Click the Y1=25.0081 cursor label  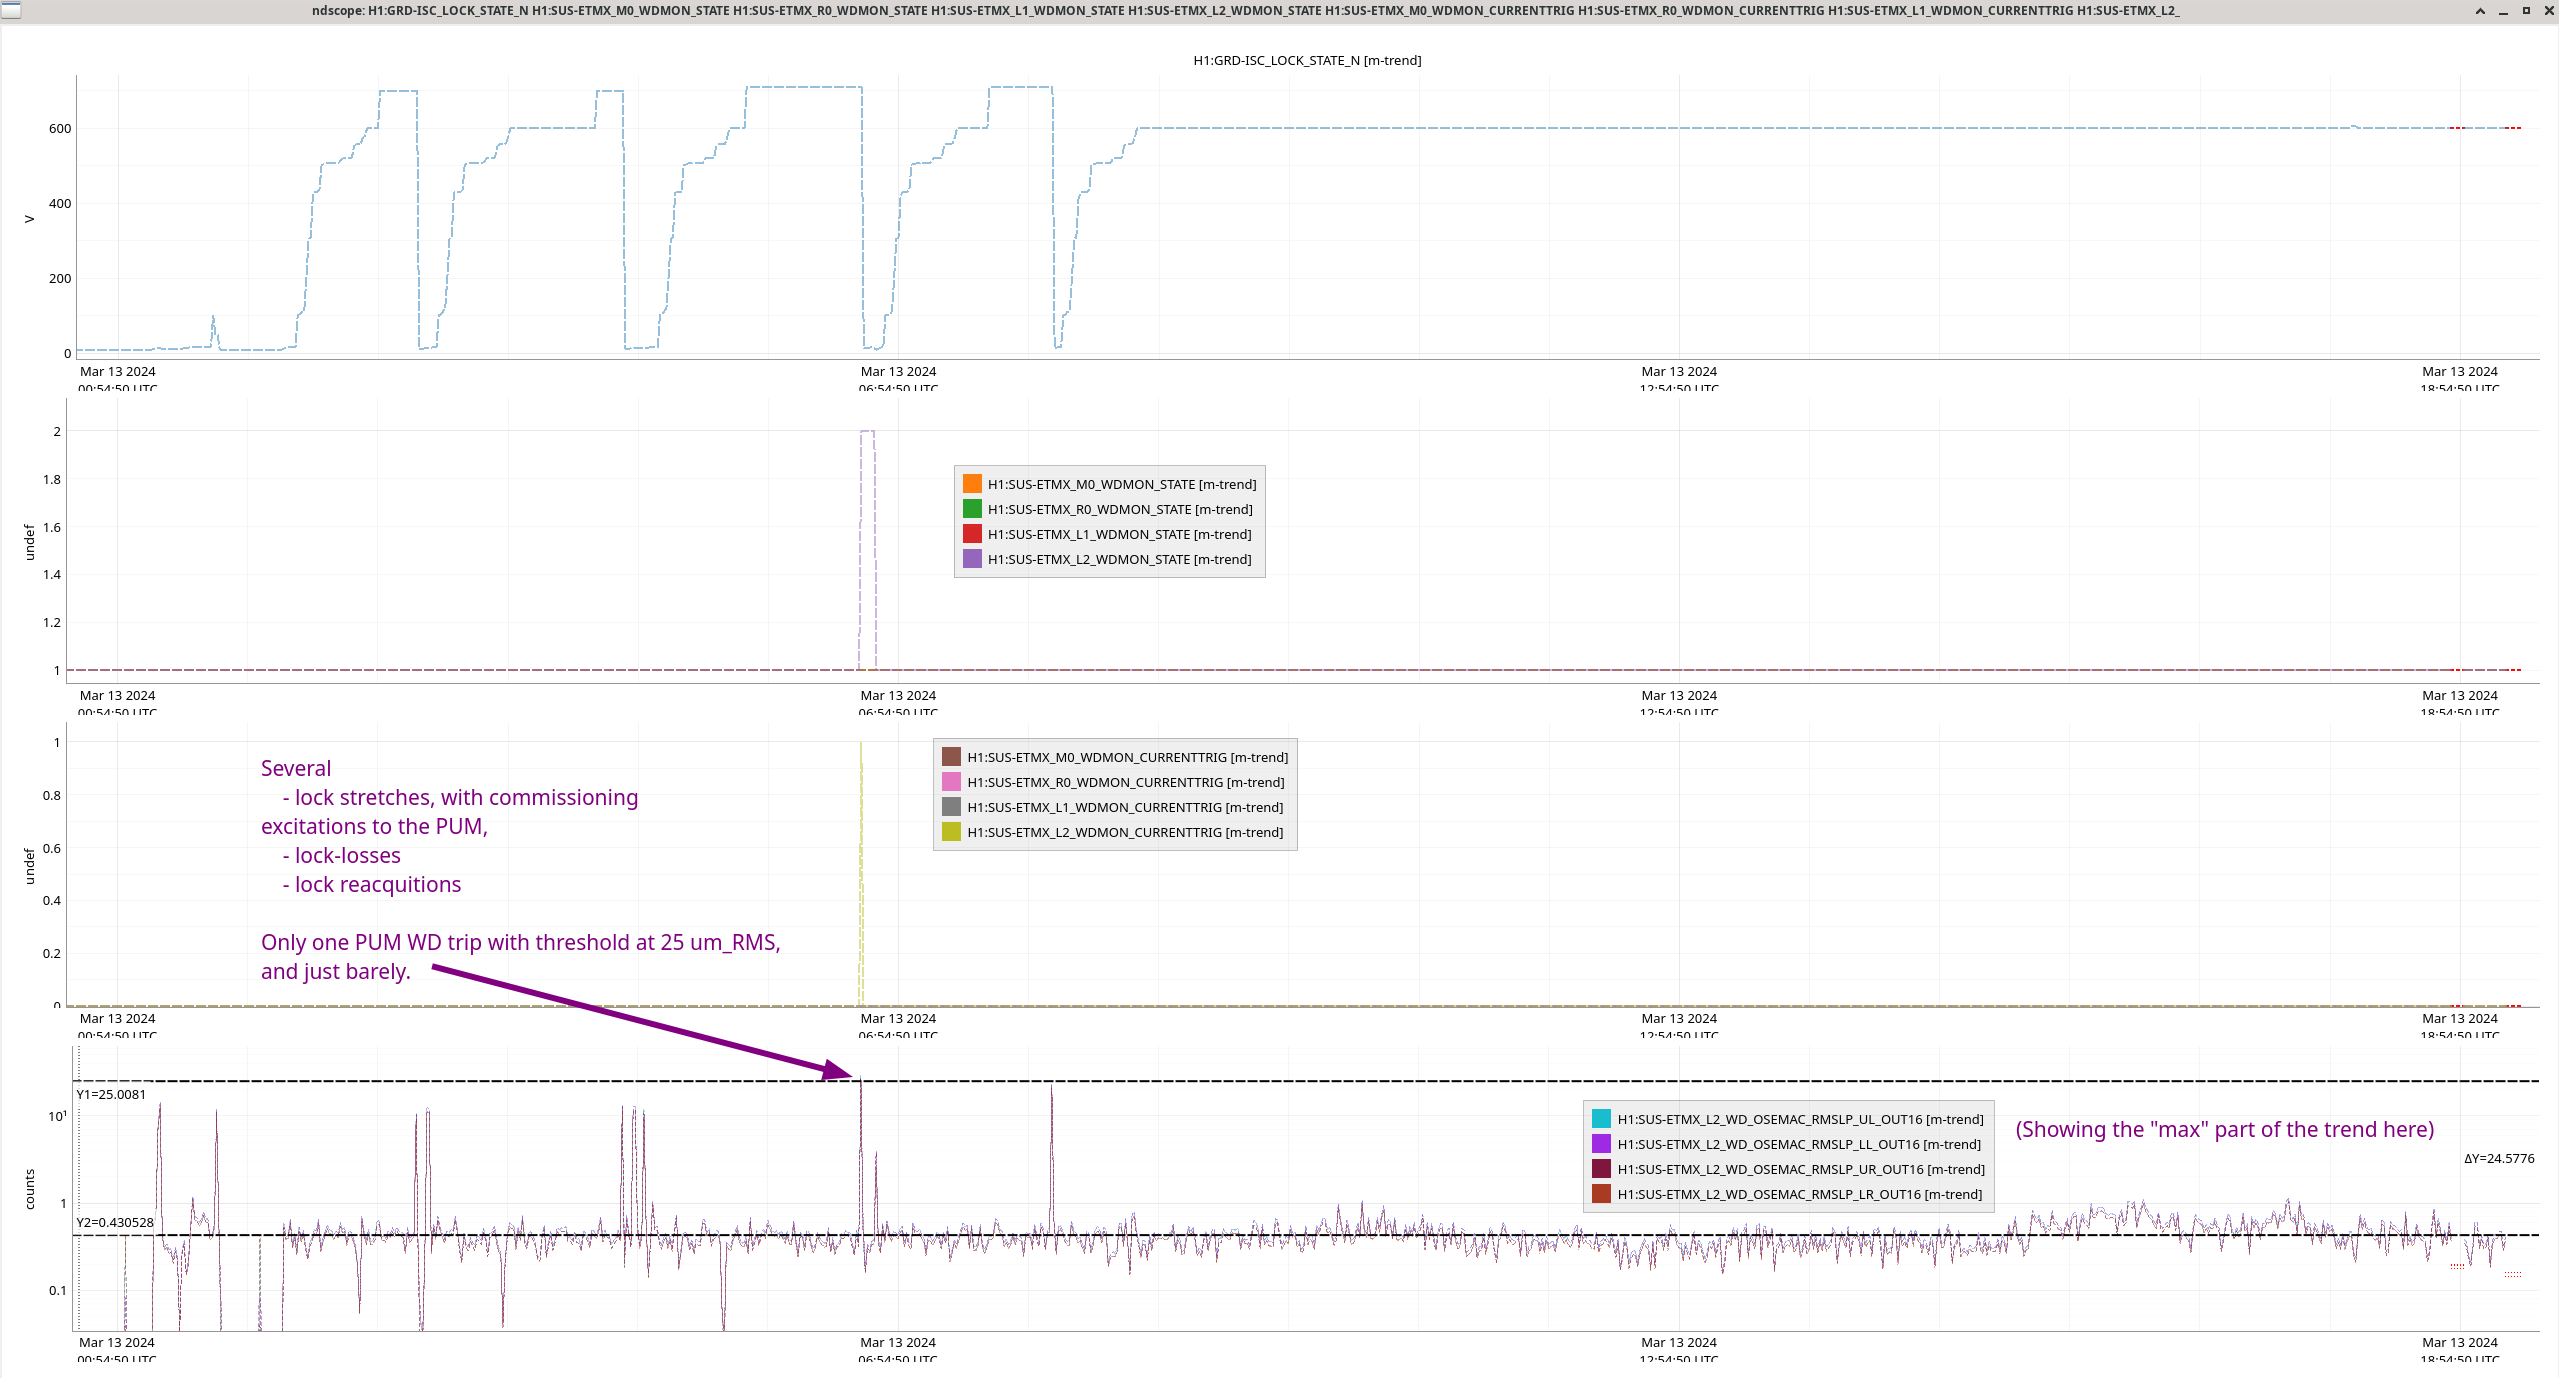(x=111, y=1094)
